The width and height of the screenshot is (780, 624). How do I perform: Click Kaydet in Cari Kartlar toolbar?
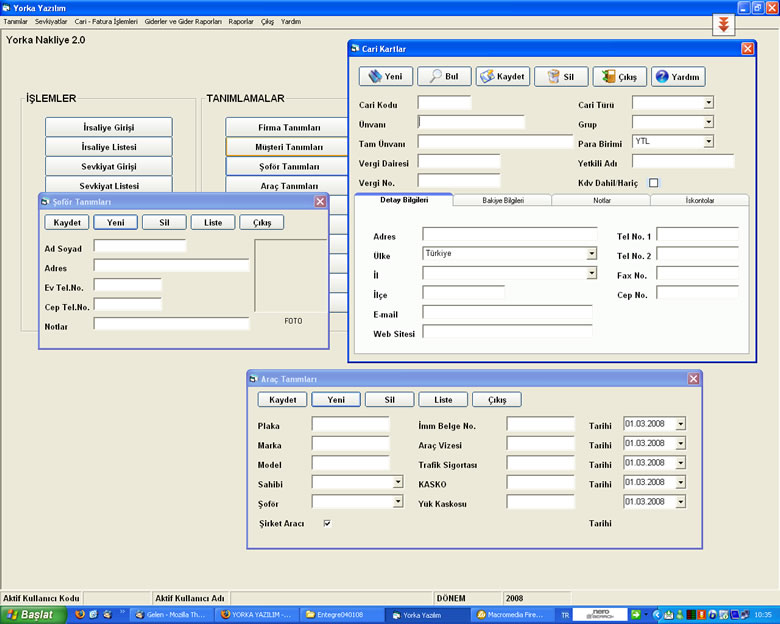503,77
